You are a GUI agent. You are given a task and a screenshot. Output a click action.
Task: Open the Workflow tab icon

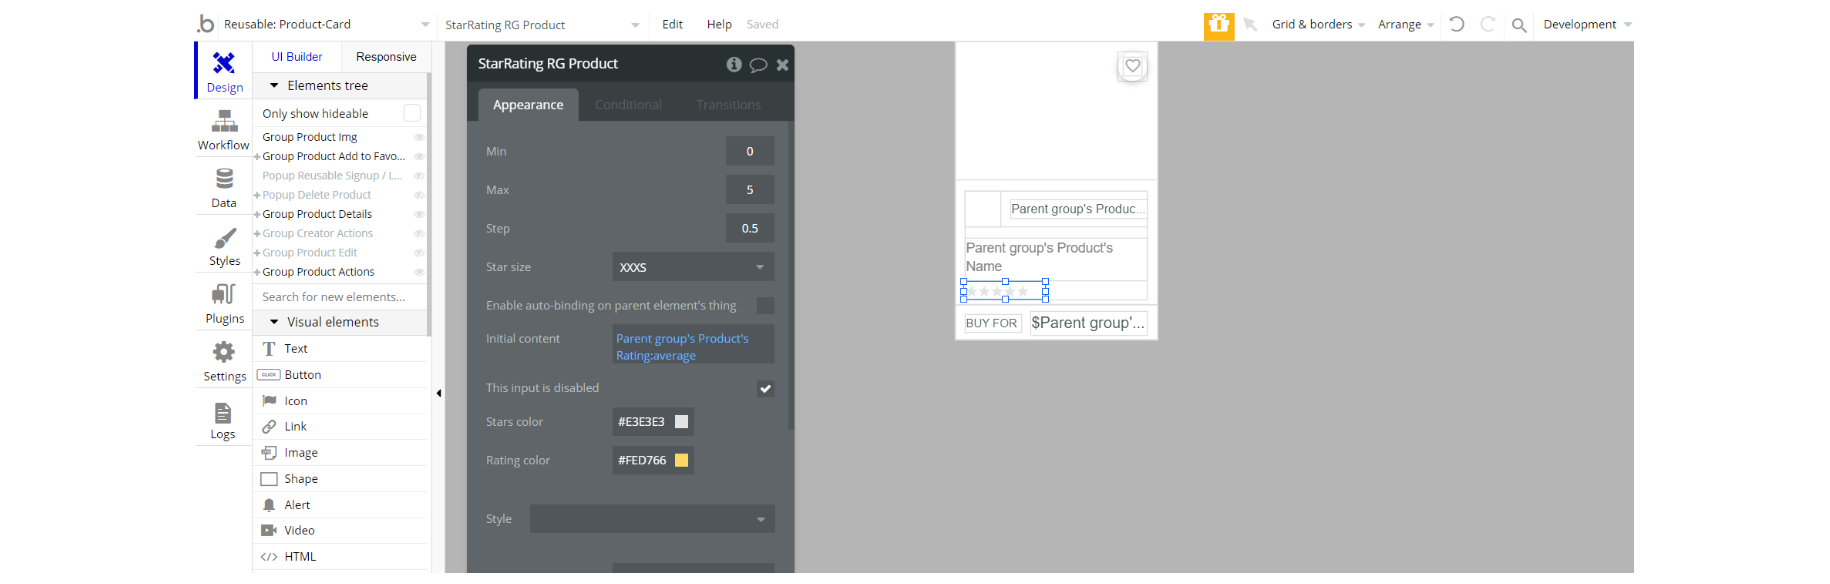click(224, 122)
